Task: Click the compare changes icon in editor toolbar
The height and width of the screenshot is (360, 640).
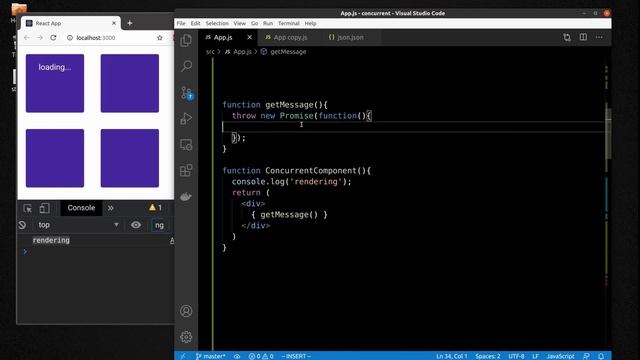Action: (x=567, y=38)
